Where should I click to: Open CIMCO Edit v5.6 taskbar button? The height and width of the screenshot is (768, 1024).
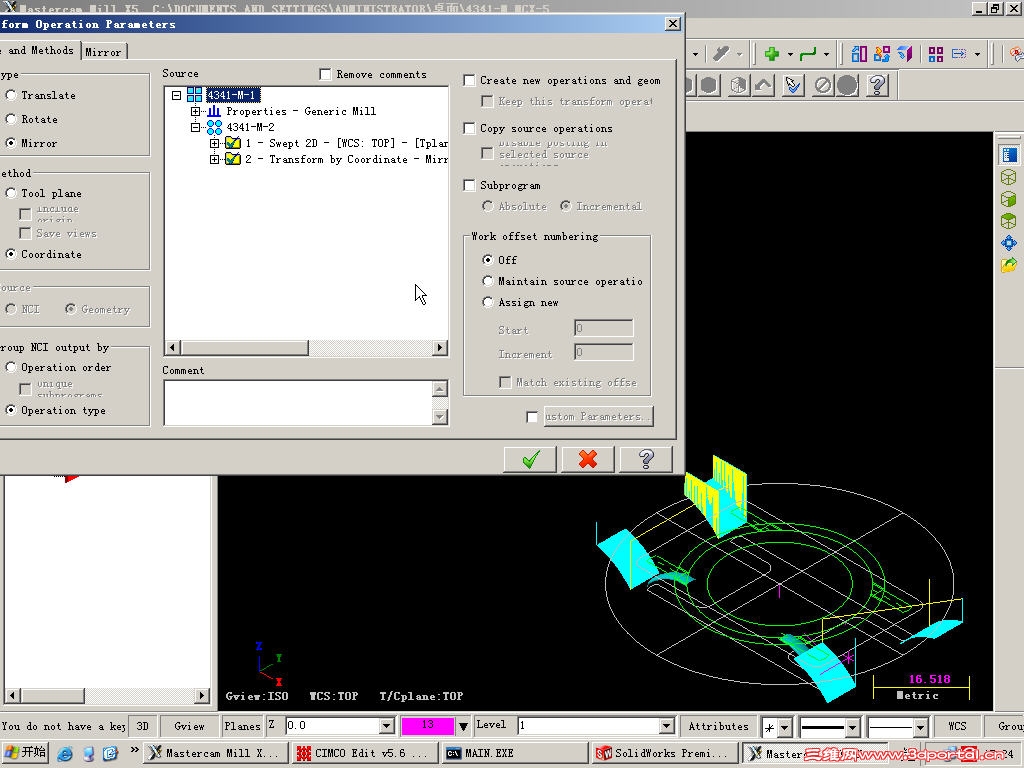click(364, 754)
